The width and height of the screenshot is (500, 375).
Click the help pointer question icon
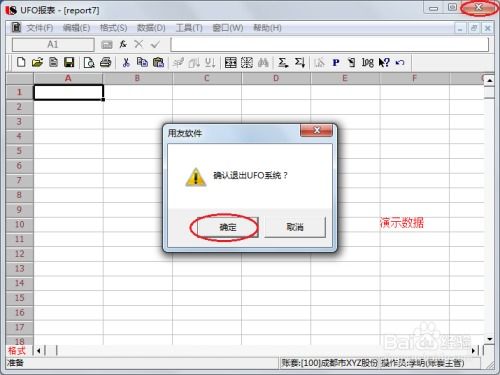384,62
